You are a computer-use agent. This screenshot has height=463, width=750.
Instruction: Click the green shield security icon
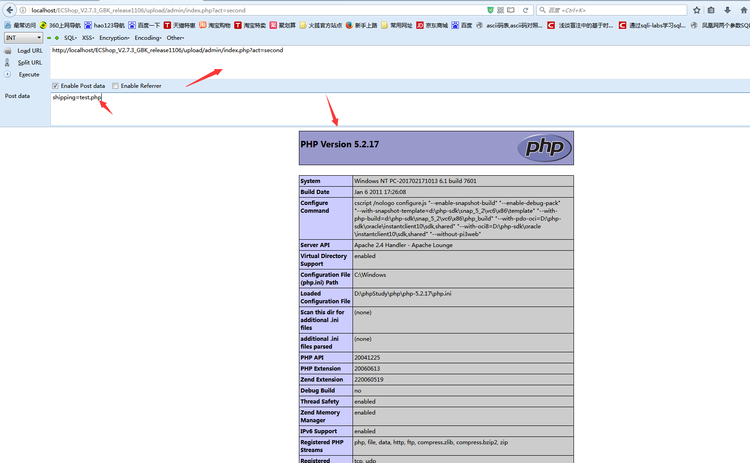coord(488,9)
